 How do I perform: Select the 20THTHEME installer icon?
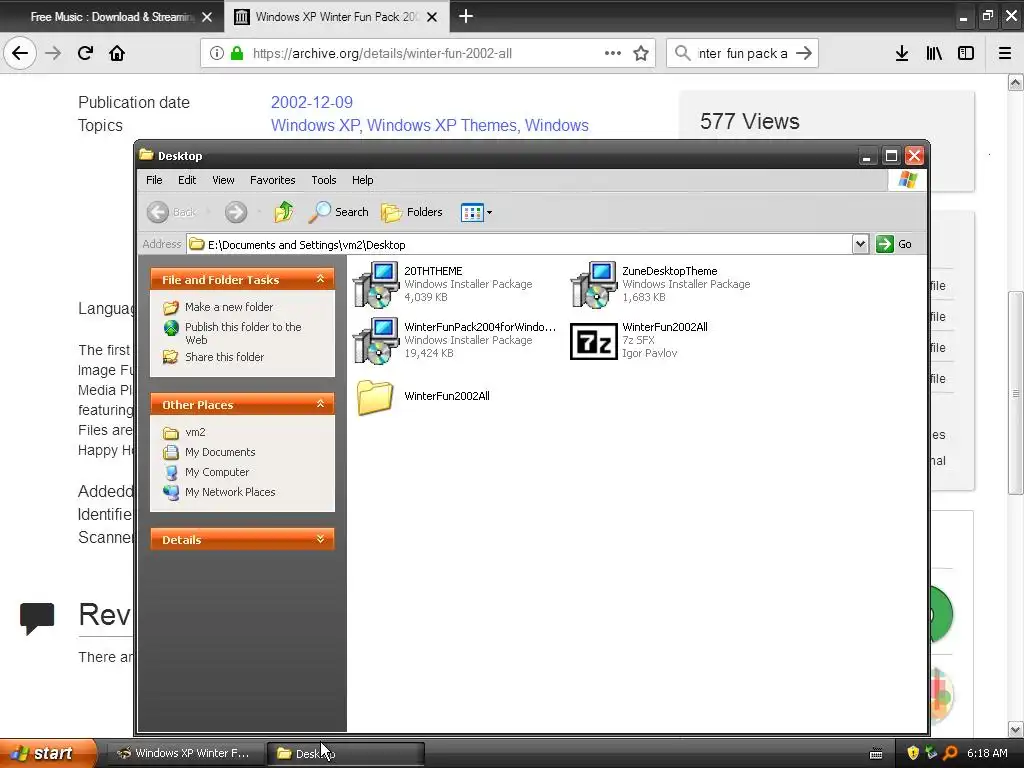[x=376, y=285]
